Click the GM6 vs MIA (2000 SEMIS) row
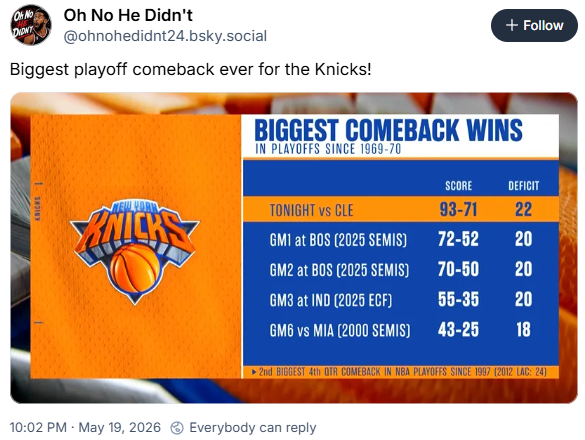This screenshot has width=585, height=440. point(401,330)
